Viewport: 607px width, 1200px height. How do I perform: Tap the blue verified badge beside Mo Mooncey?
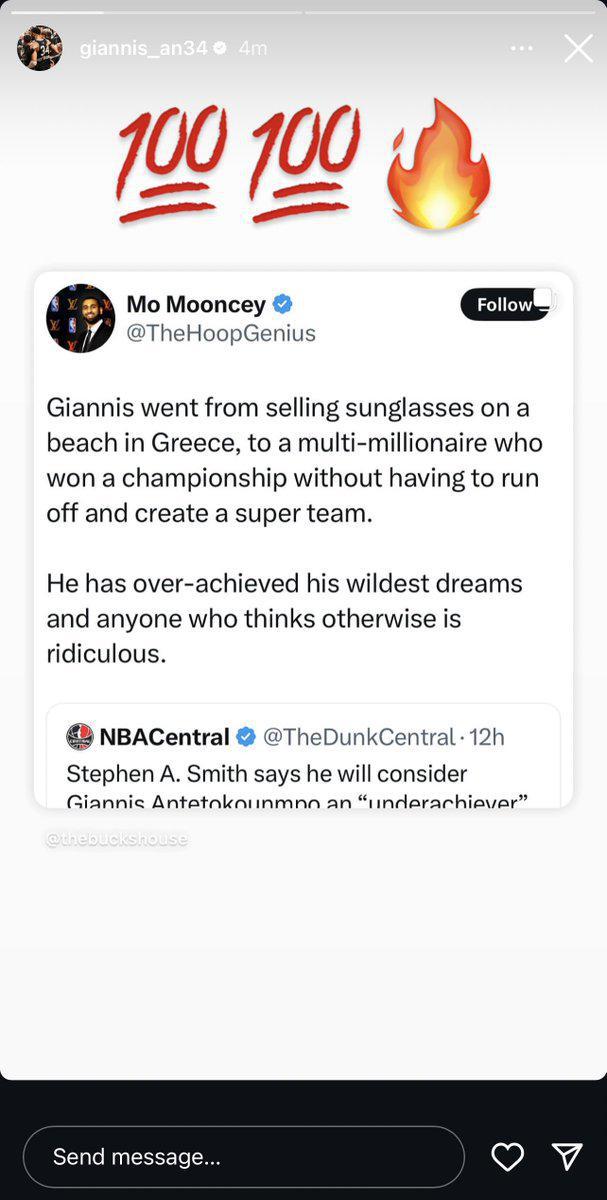283,304
